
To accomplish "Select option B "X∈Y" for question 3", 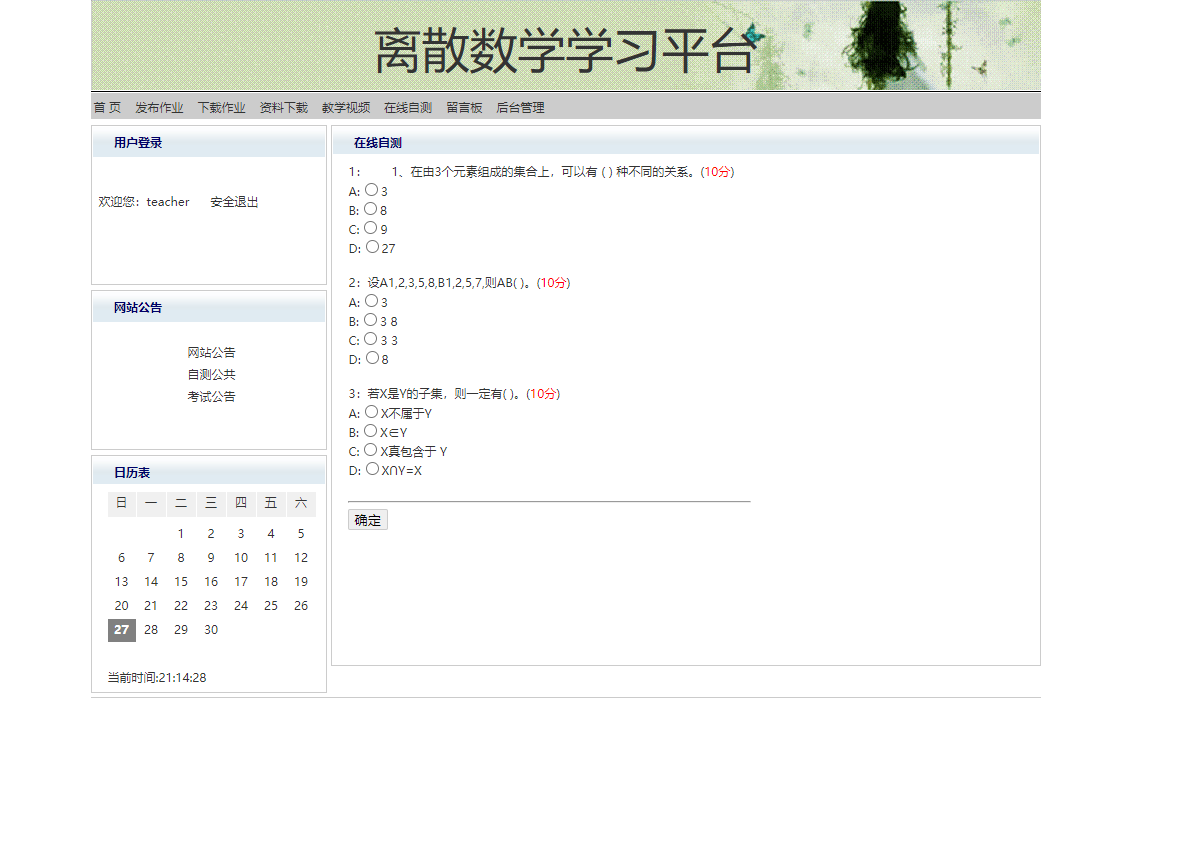I will click(370, 431).
